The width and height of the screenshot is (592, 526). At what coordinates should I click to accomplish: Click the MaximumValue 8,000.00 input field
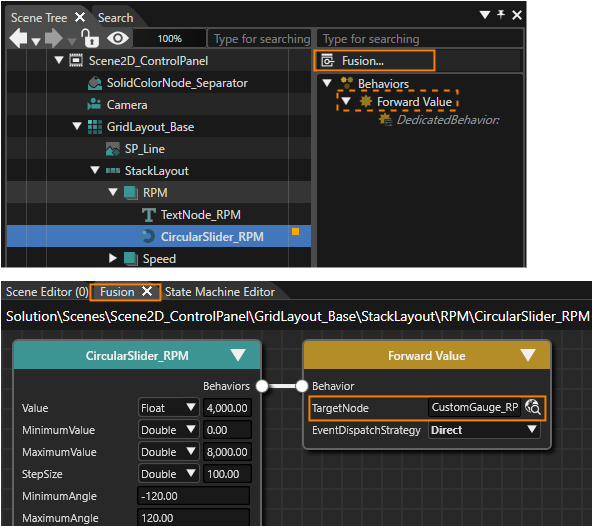tap(227, 452)
